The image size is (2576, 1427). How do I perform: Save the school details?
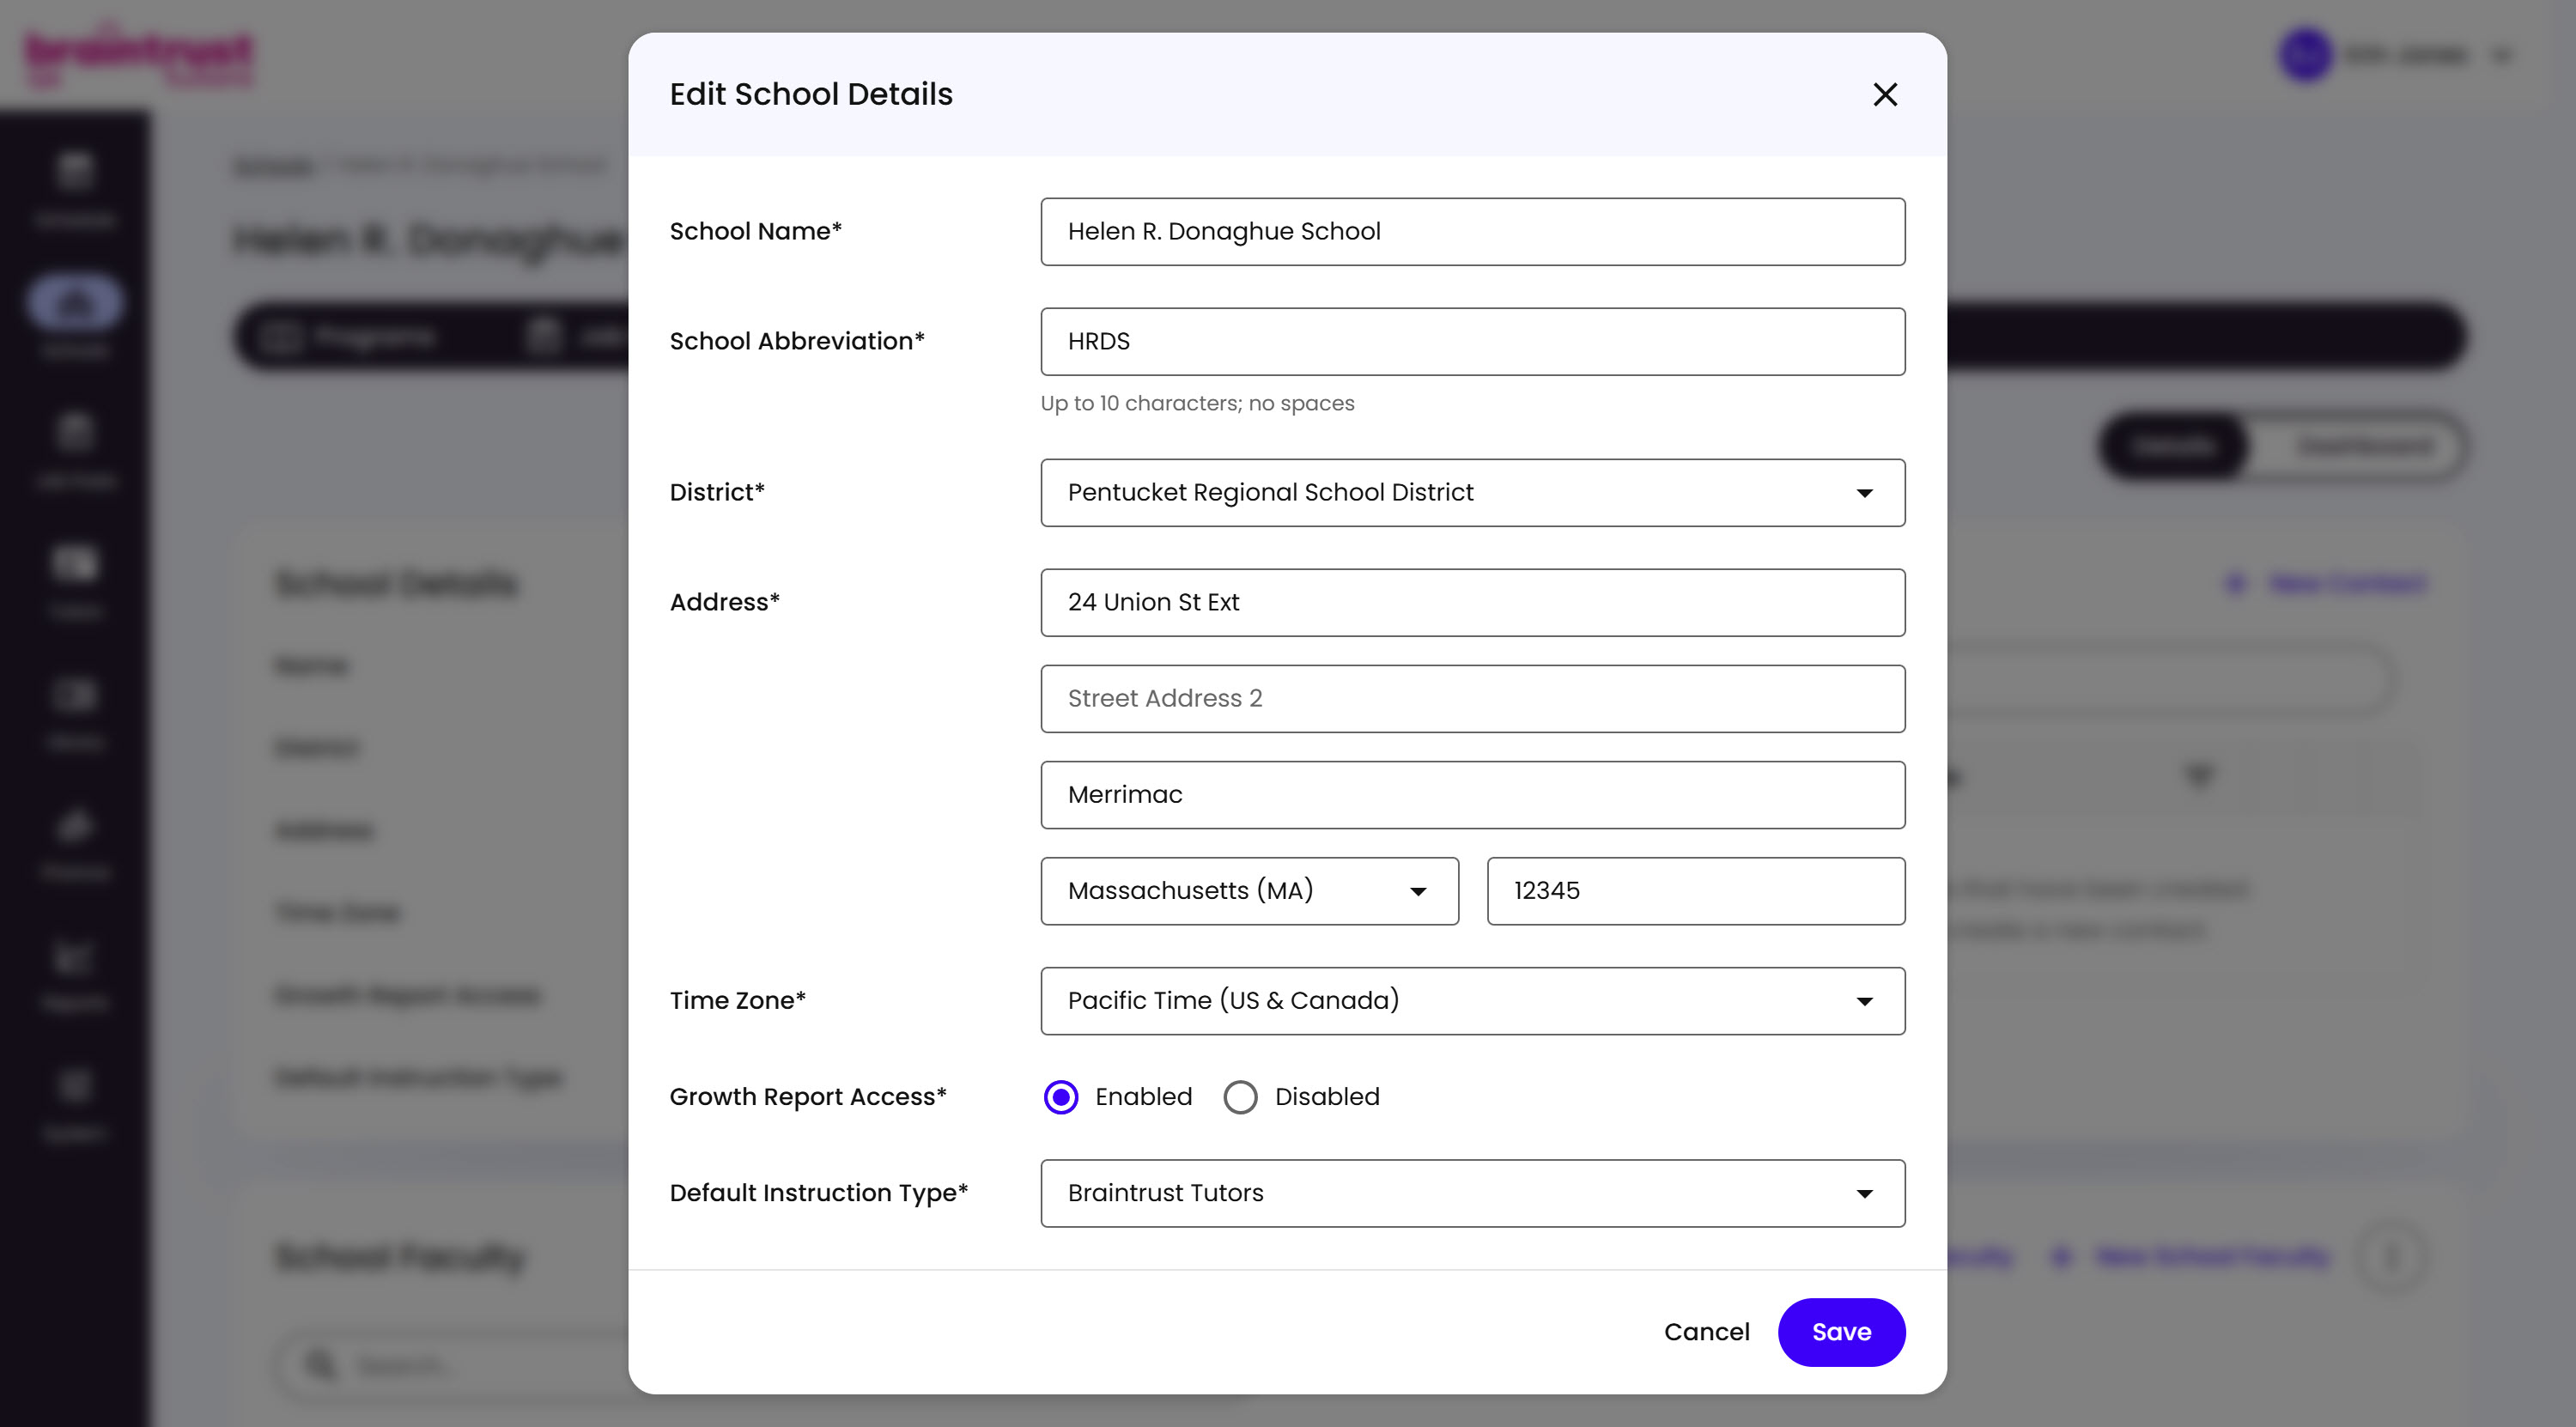click(x=1841, y=1332)
